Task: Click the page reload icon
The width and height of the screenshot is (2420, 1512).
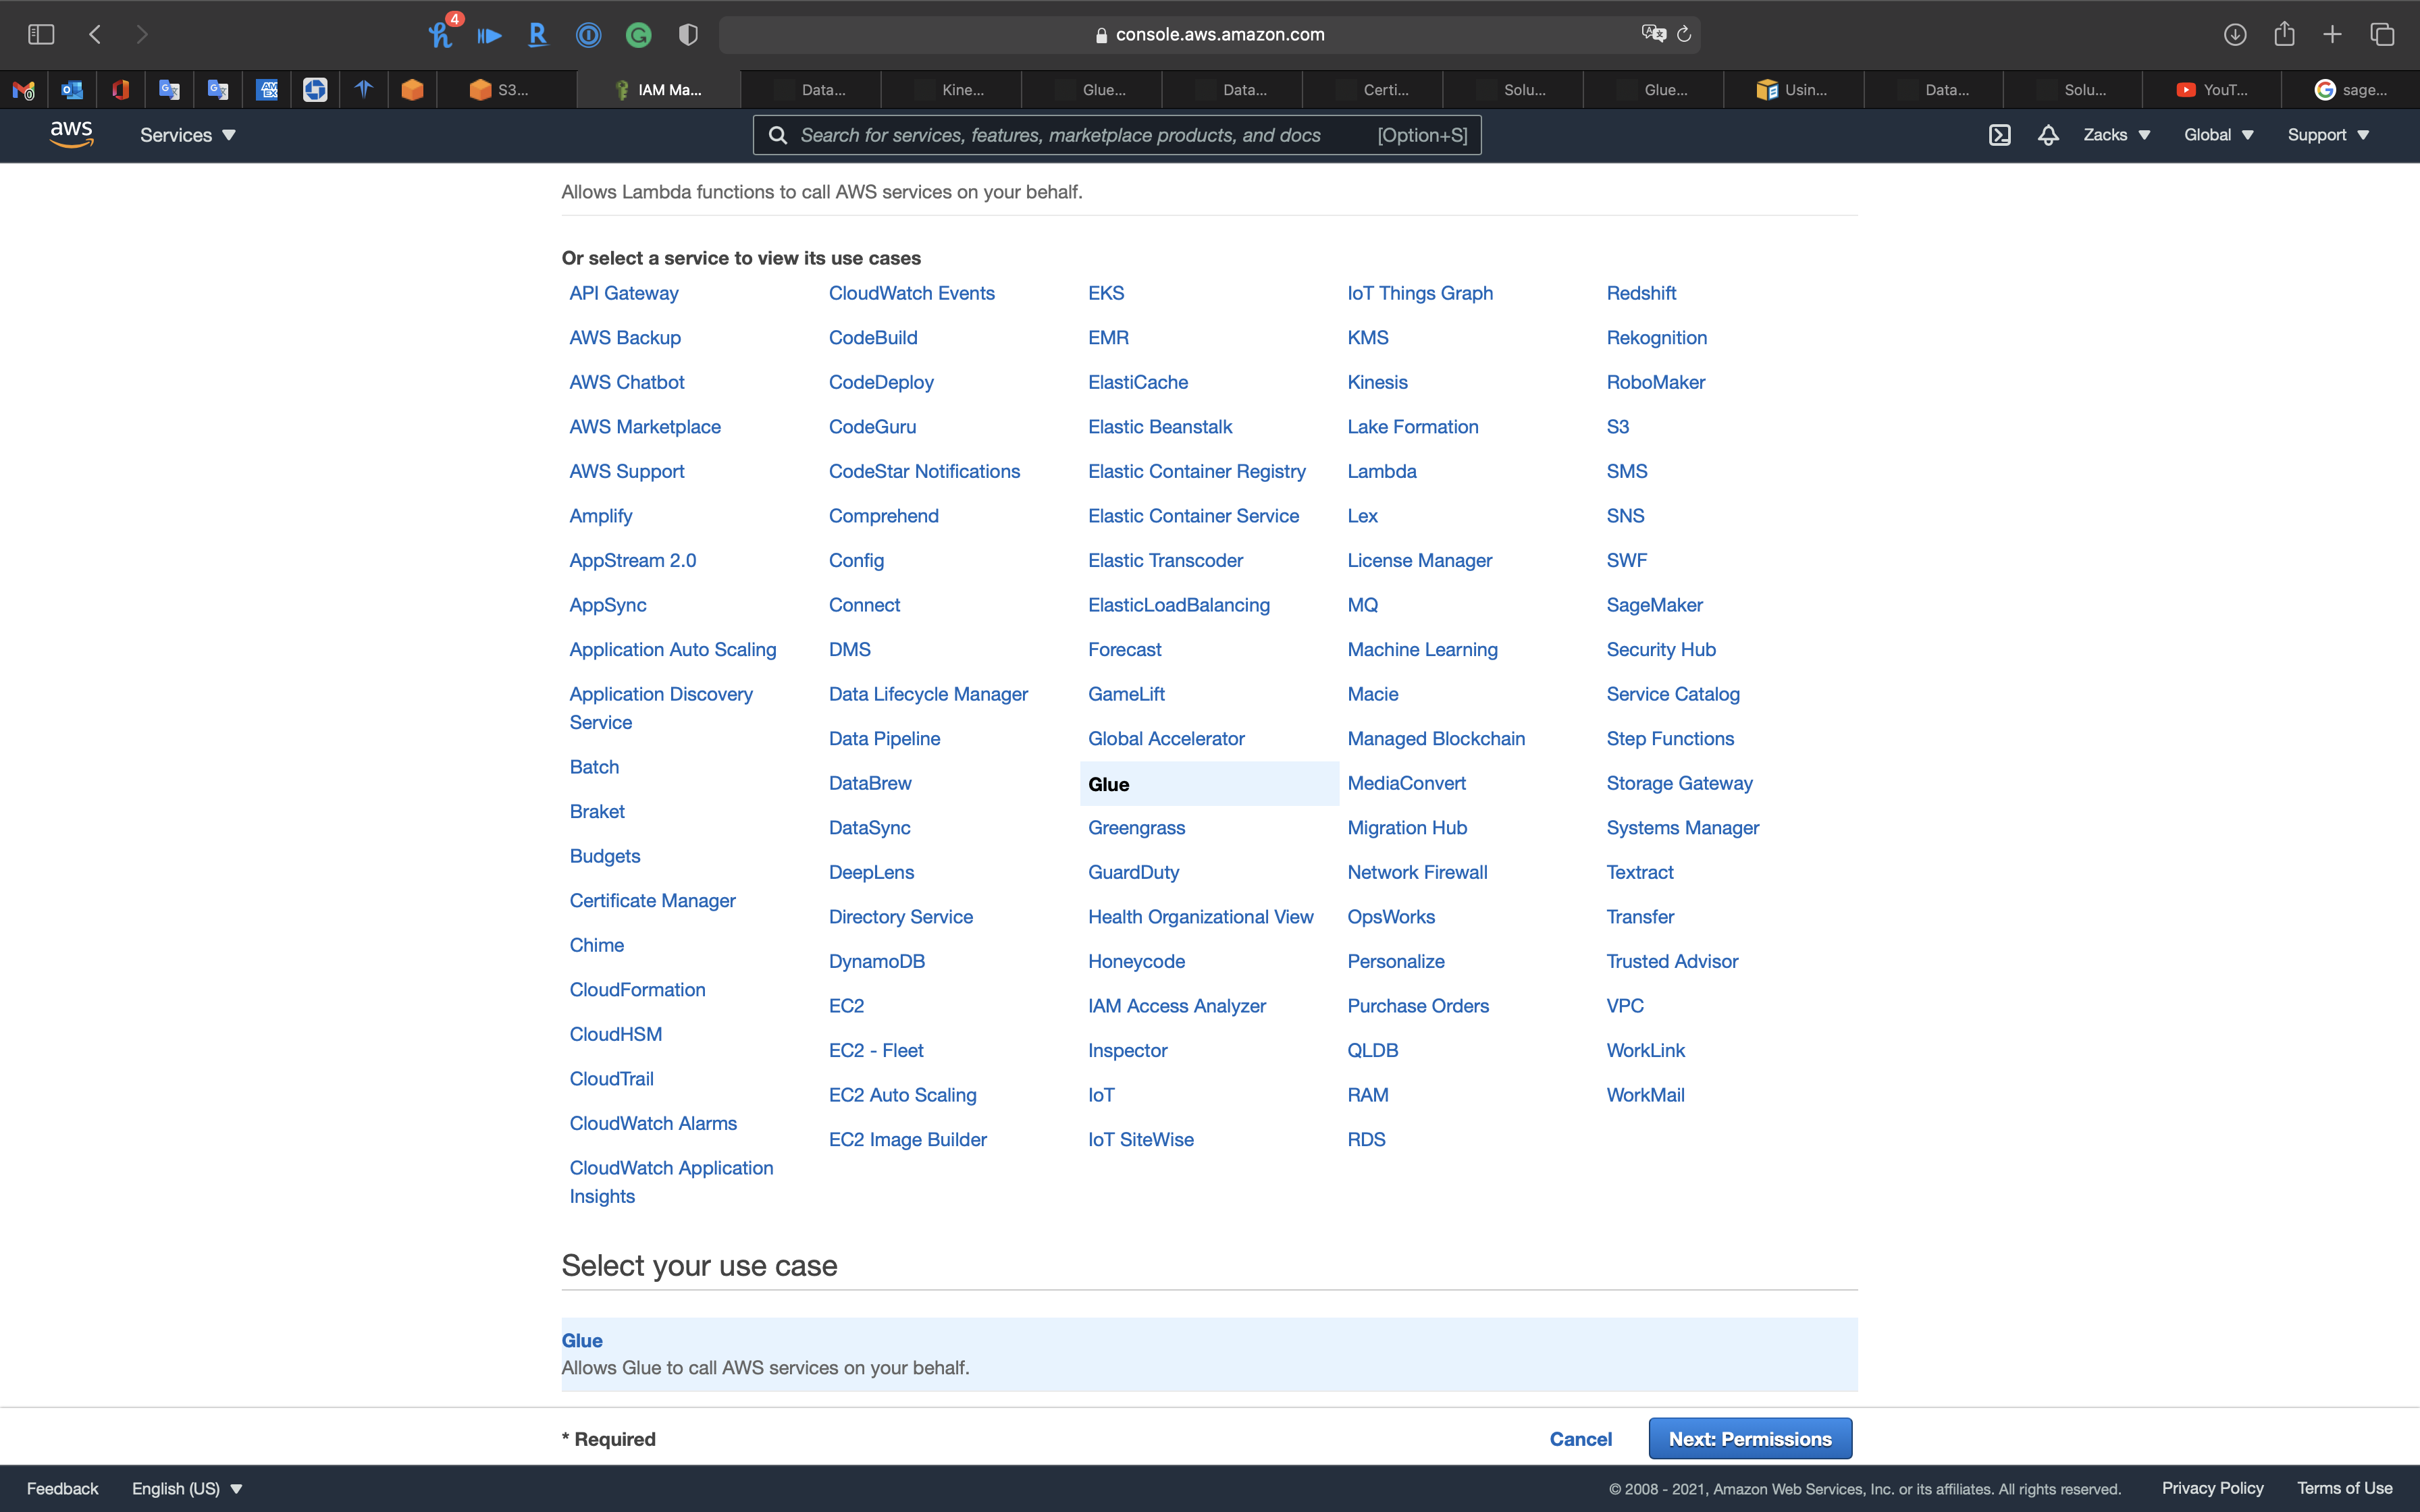Action: point(1684,34)
